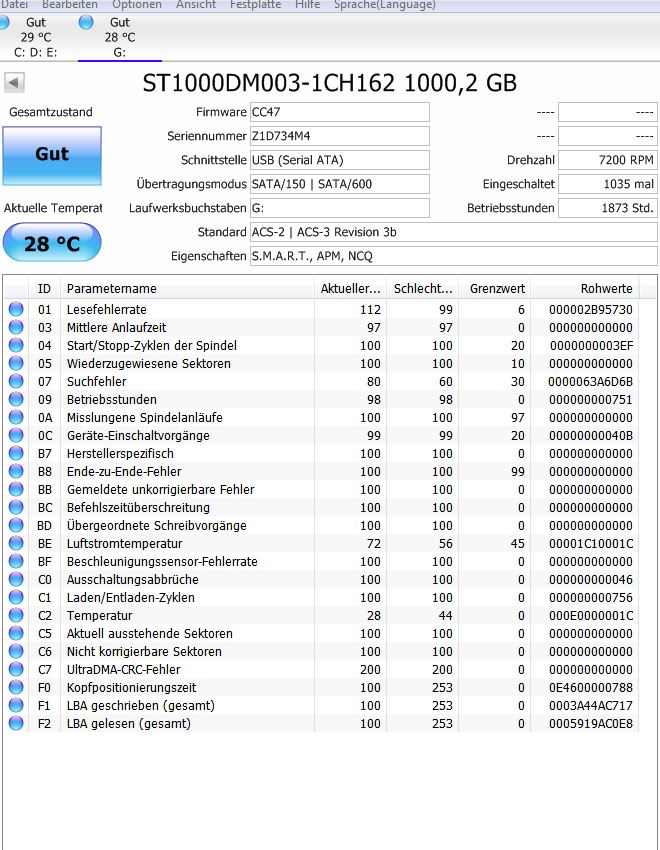The width and height of the screenshot is (660, 850).
Task: Click the Laufwerksbuchstaben field G:
Action: [340, 208]
